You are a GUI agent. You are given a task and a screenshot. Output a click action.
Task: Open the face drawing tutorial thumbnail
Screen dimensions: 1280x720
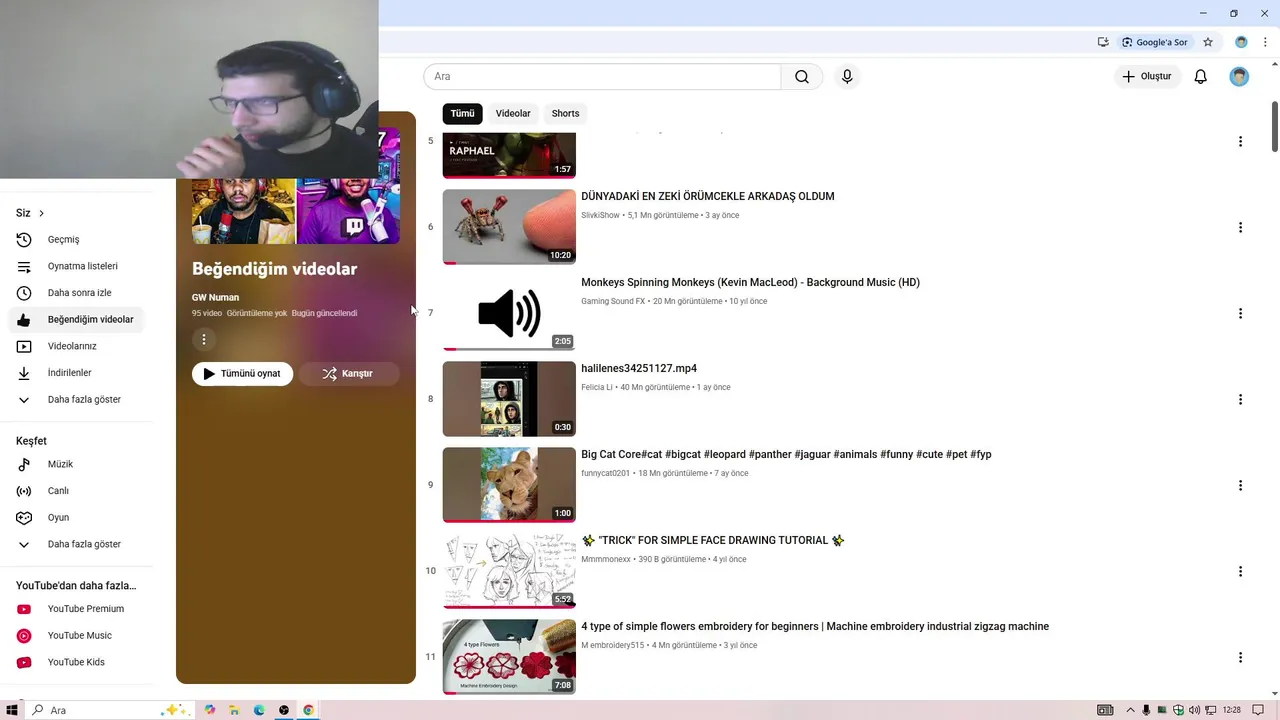pos(509,571)
